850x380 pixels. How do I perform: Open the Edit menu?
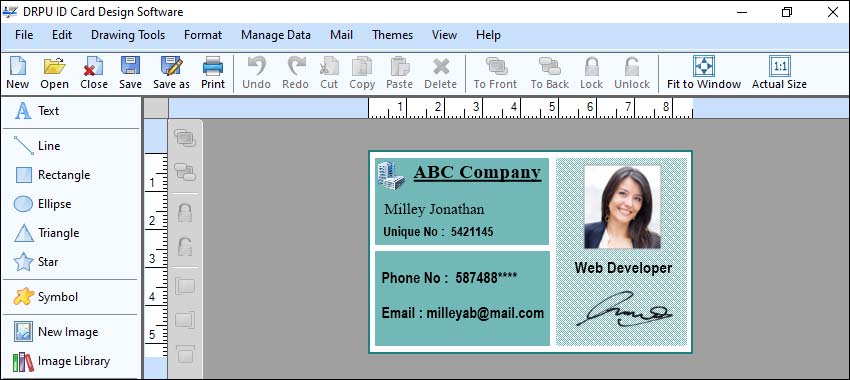pyautogui.click(x=62, y=35)
